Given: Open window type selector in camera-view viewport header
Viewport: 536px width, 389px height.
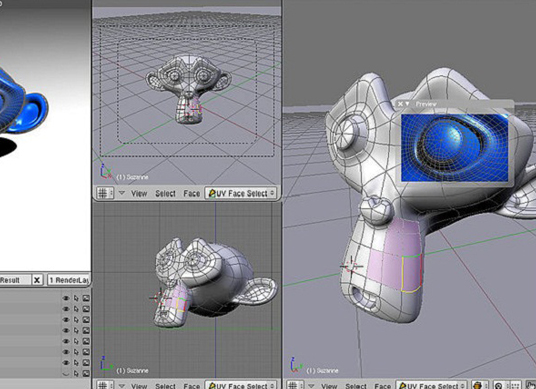Looking at the screenshot, I should point(105,193).
